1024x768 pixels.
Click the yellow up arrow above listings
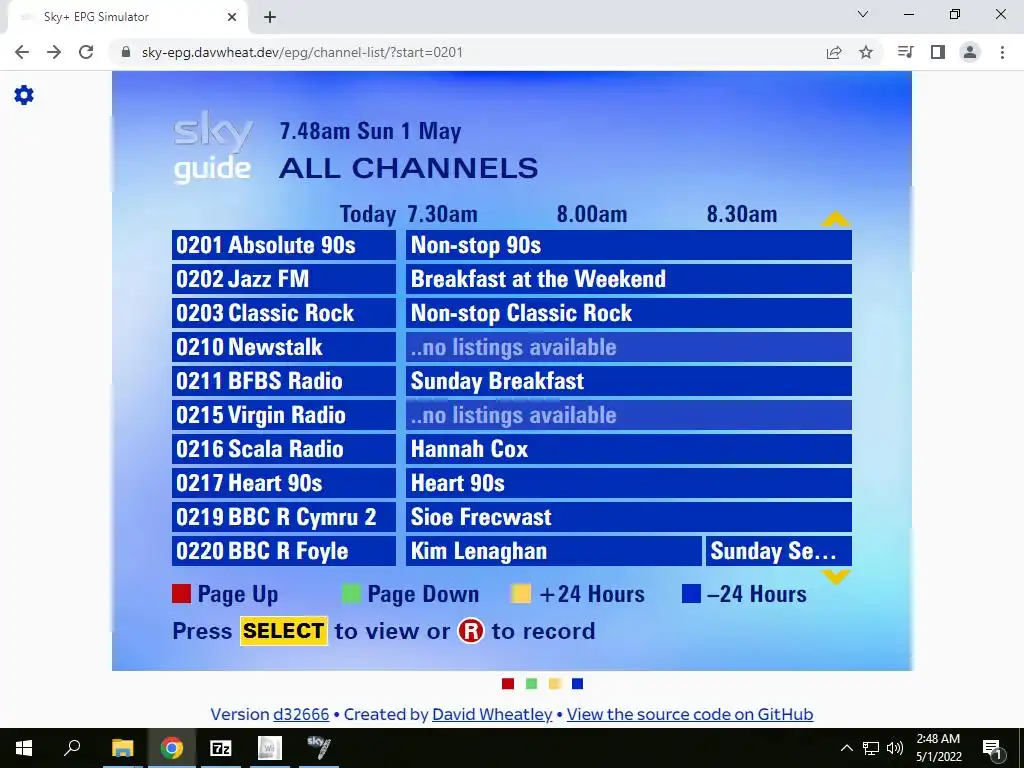click(835, 219)
